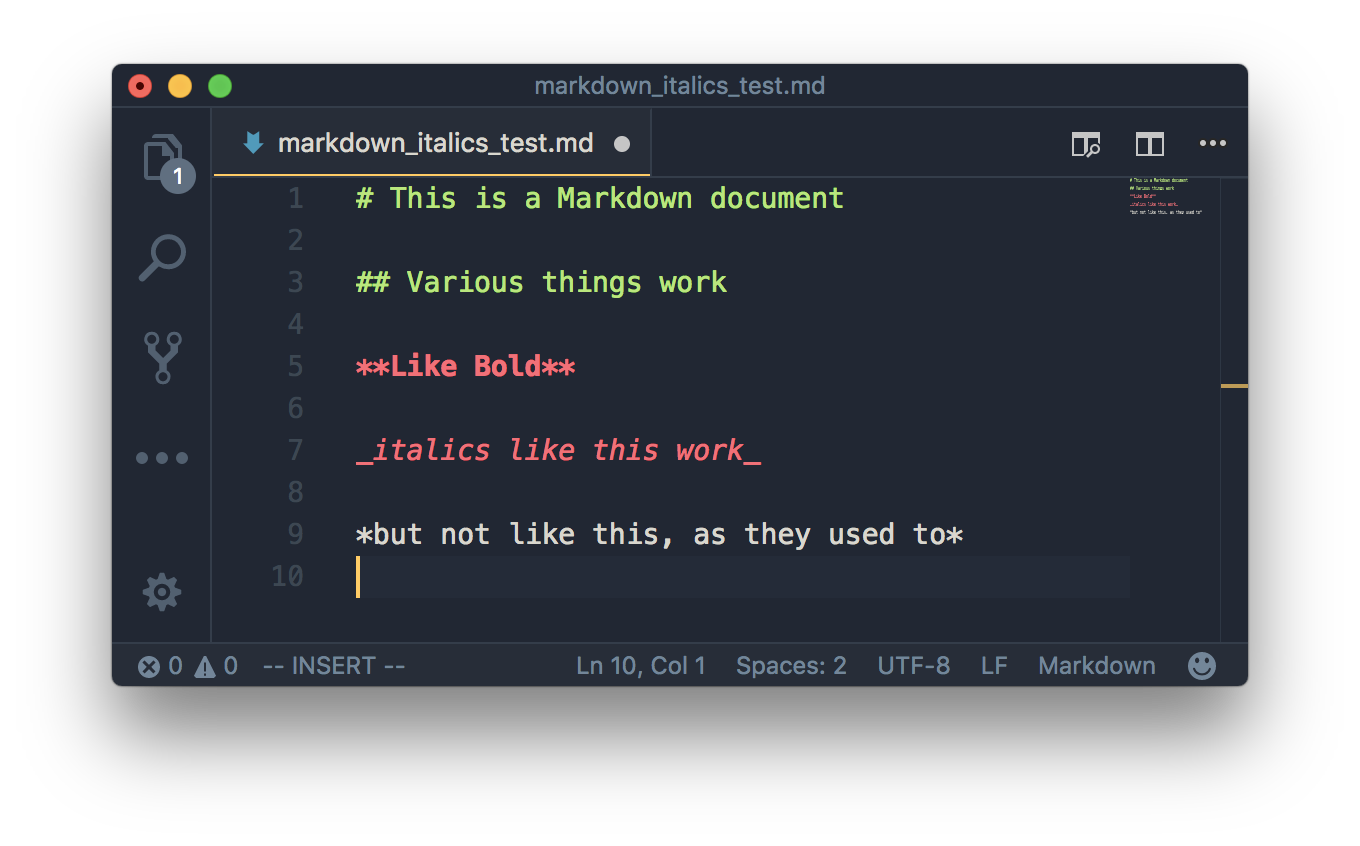Screen dimensions: 1360x846
Task: Change line endings via 'LF'
Action: 993,664
